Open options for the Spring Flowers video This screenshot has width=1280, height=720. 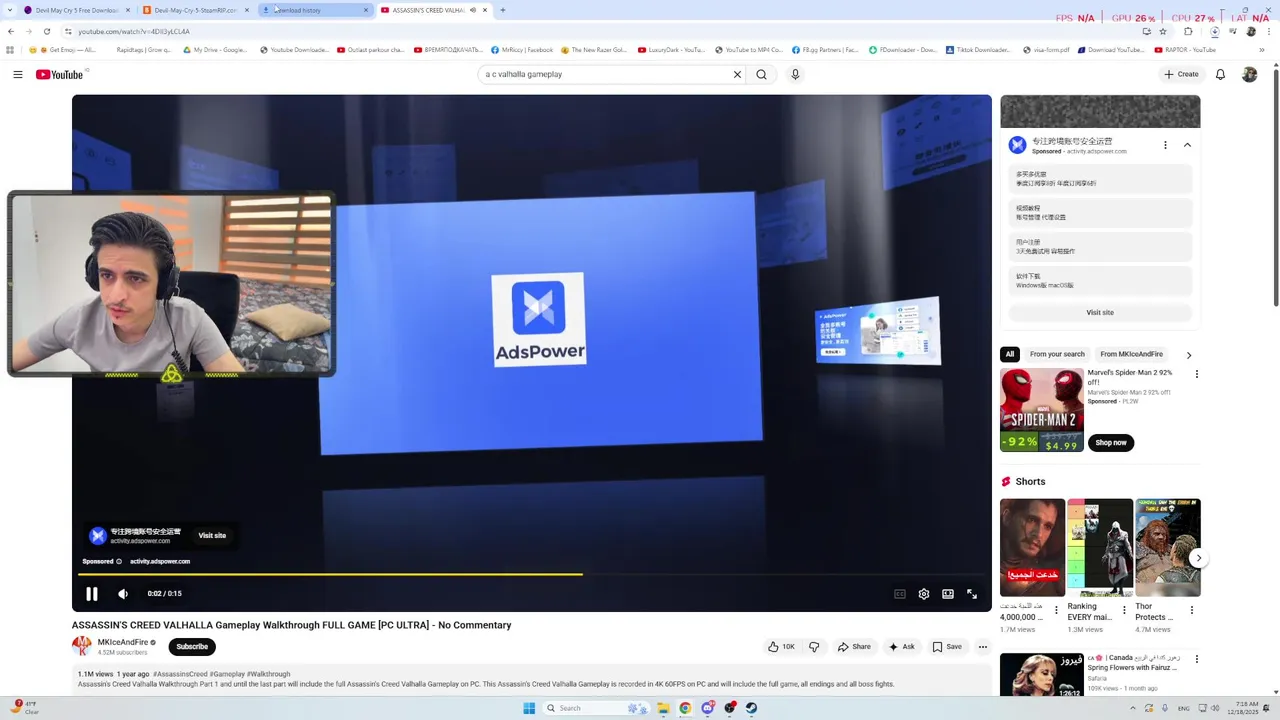(x=1196, y=660)
